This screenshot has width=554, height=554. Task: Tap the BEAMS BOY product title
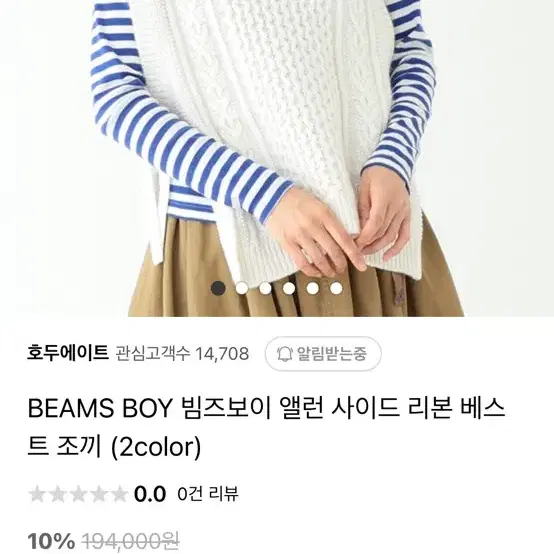click(x=266, y=428)
